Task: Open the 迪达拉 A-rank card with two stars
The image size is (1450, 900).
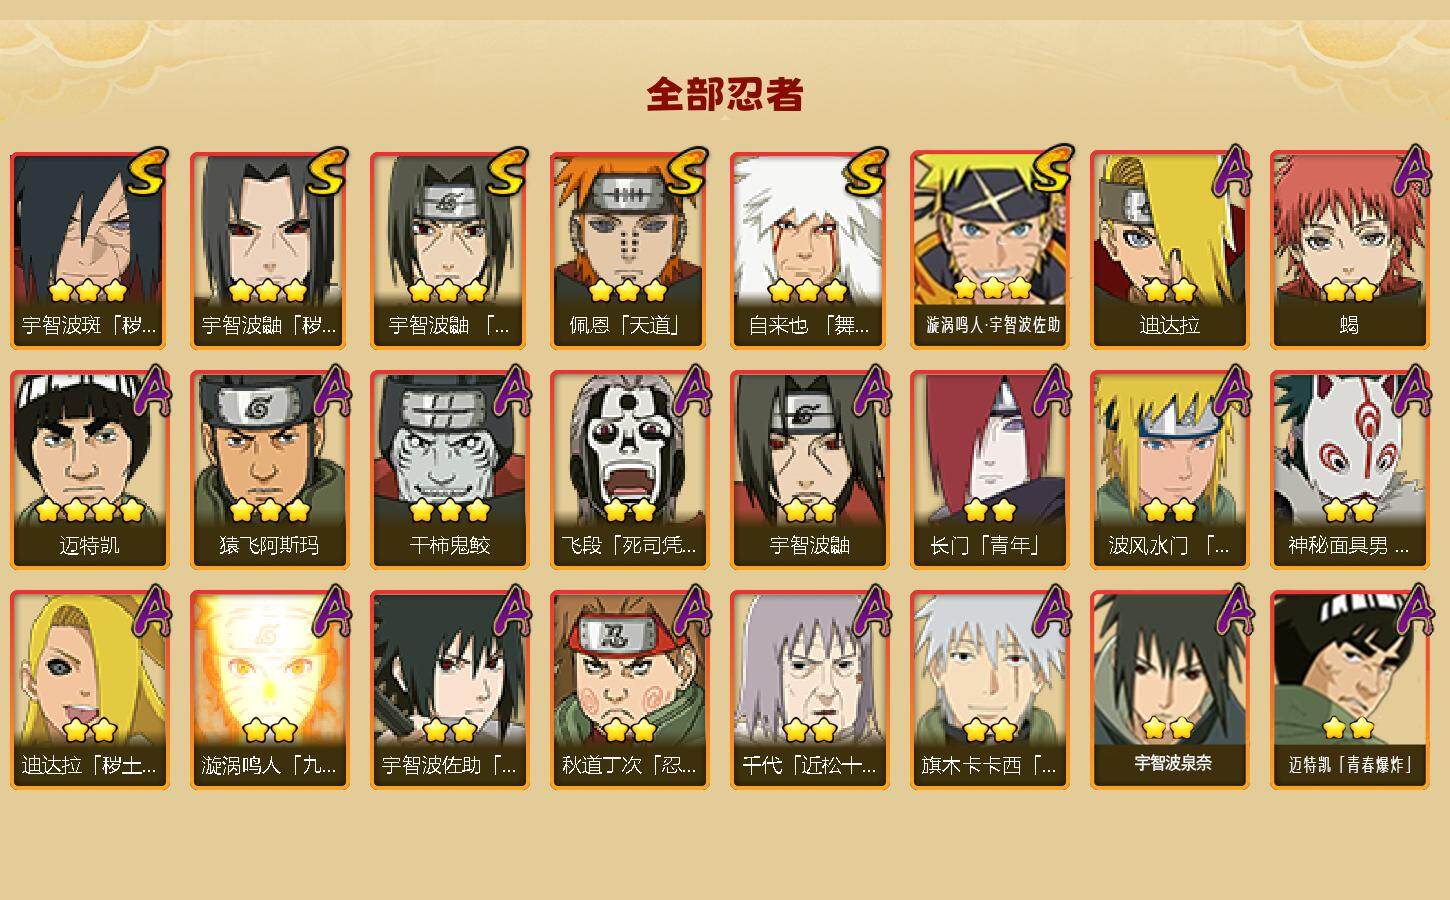Action: click(1169, 250)
